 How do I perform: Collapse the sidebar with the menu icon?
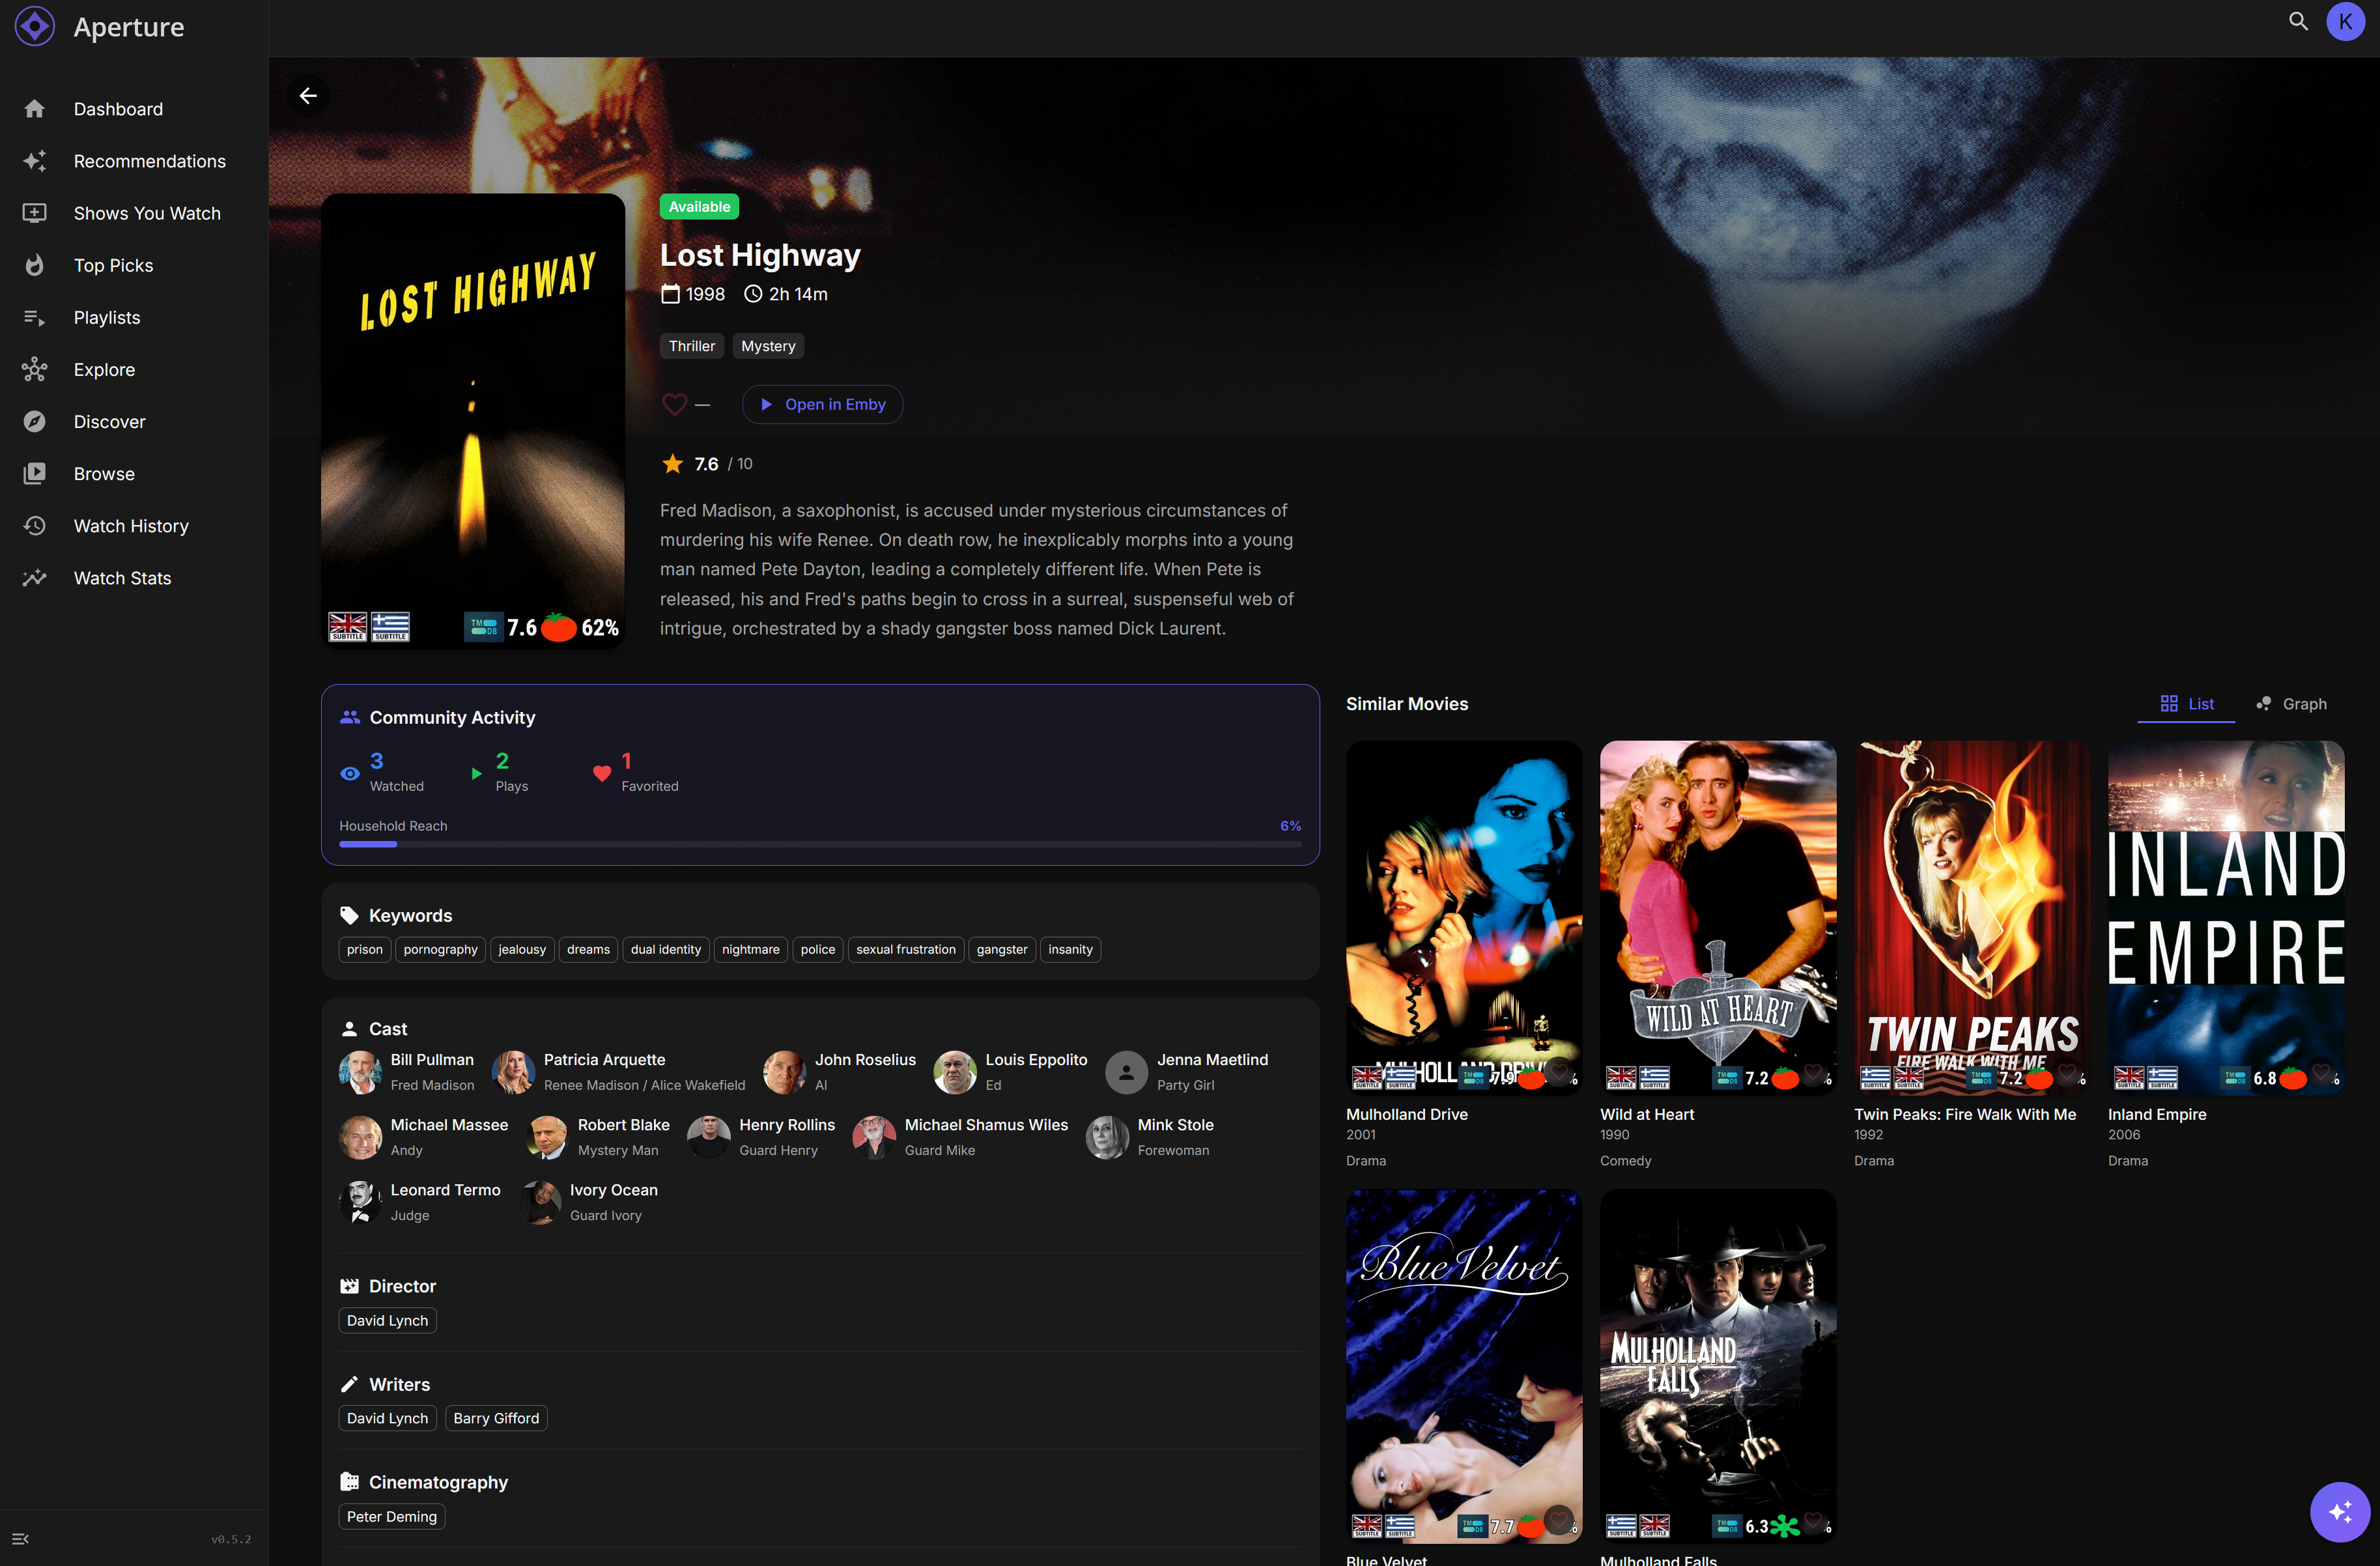(x=20, y=1539)
